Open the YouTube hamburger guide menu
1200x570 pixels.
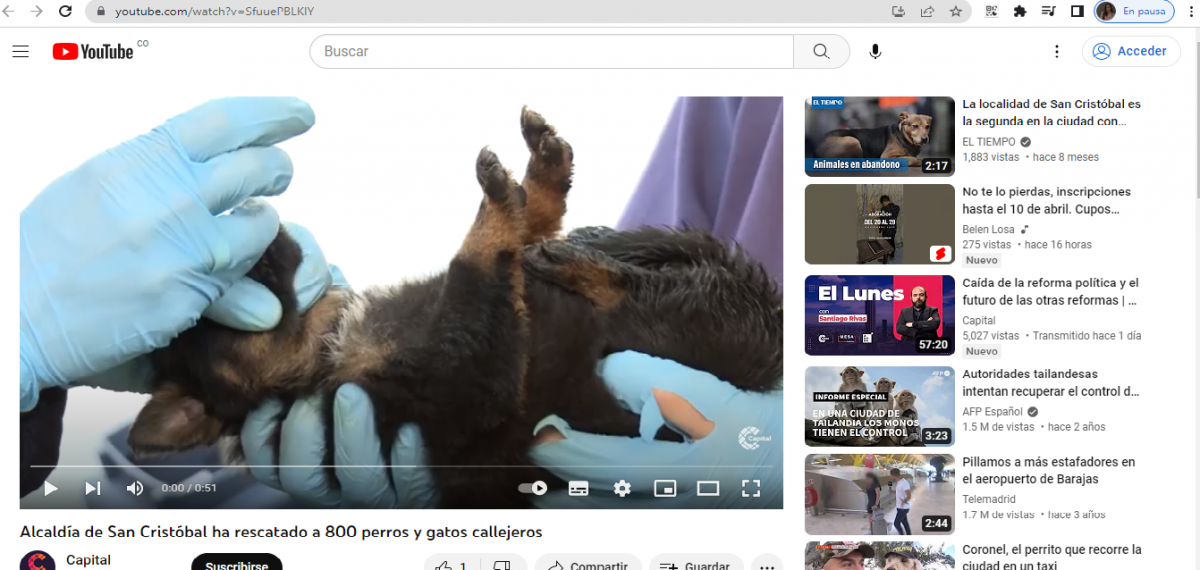20,51
